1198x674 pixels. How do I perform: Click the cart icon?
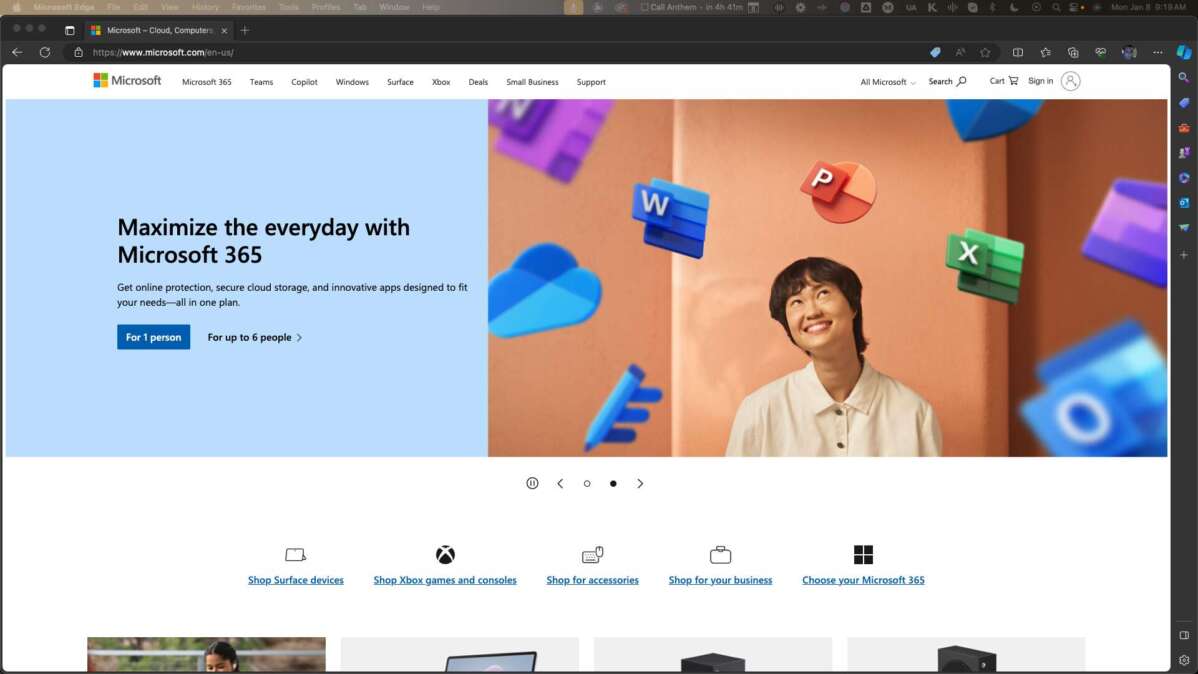coord(1013,81)
